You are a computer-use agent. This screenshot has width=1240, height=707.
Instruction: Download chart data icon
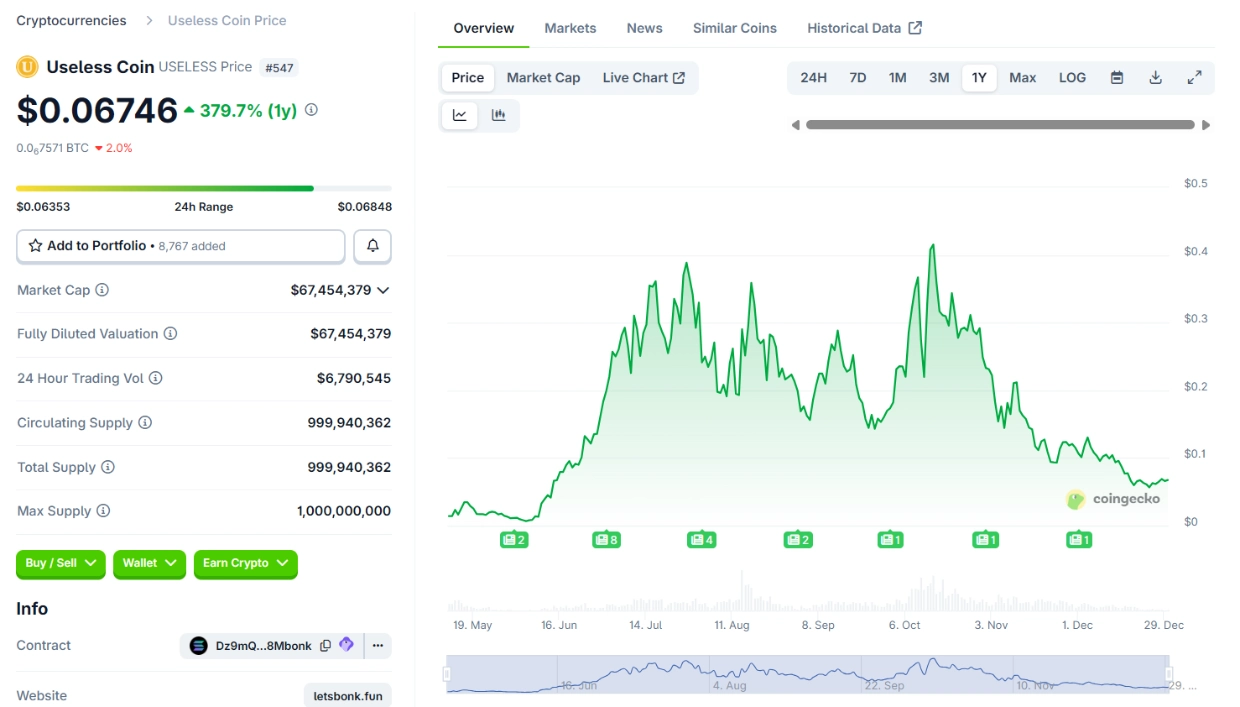click(1155, 78)
